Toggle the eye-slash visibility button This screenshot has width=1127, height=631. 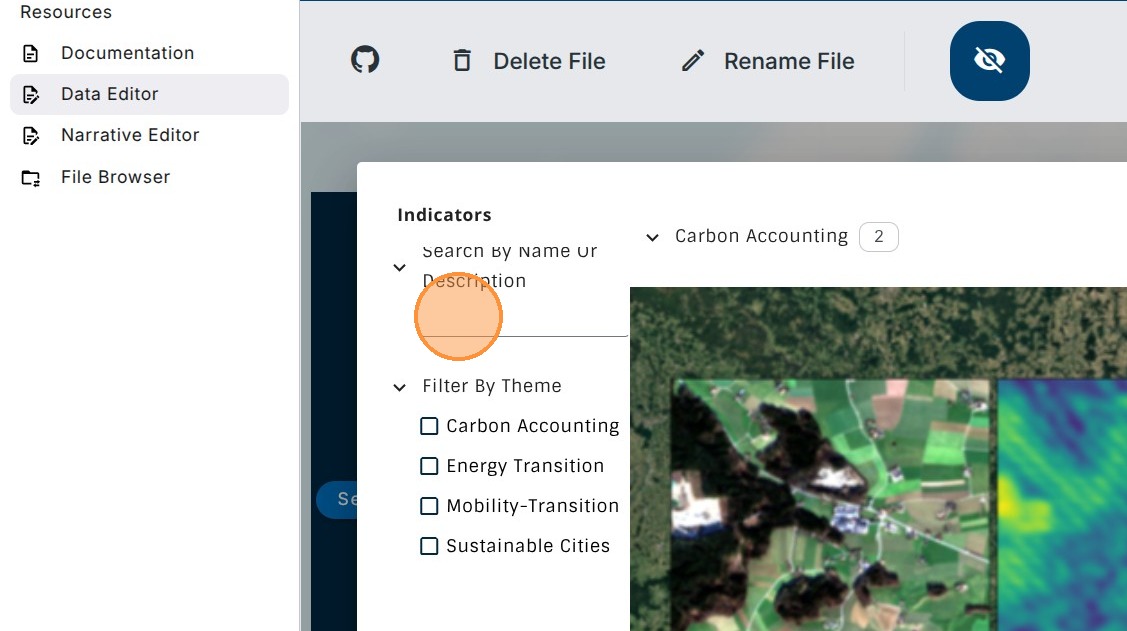989,61
